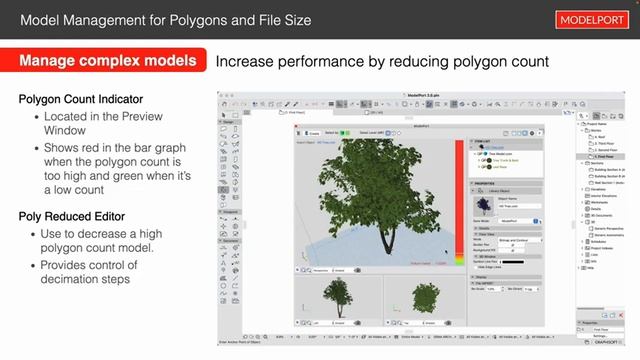Select 2. Second Floor in the Navigator
The height and width of the screenshot is (360, 640).
point(603,150)
